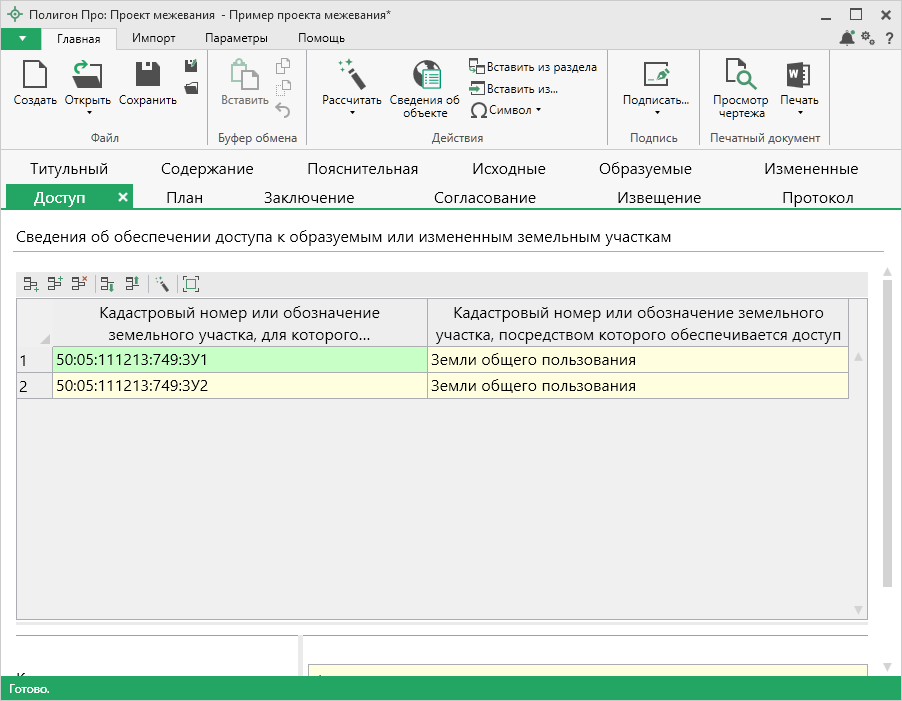The image size is (902, 701).
Task: Click the Сохранить floppy disk icon
Action: 148,76
